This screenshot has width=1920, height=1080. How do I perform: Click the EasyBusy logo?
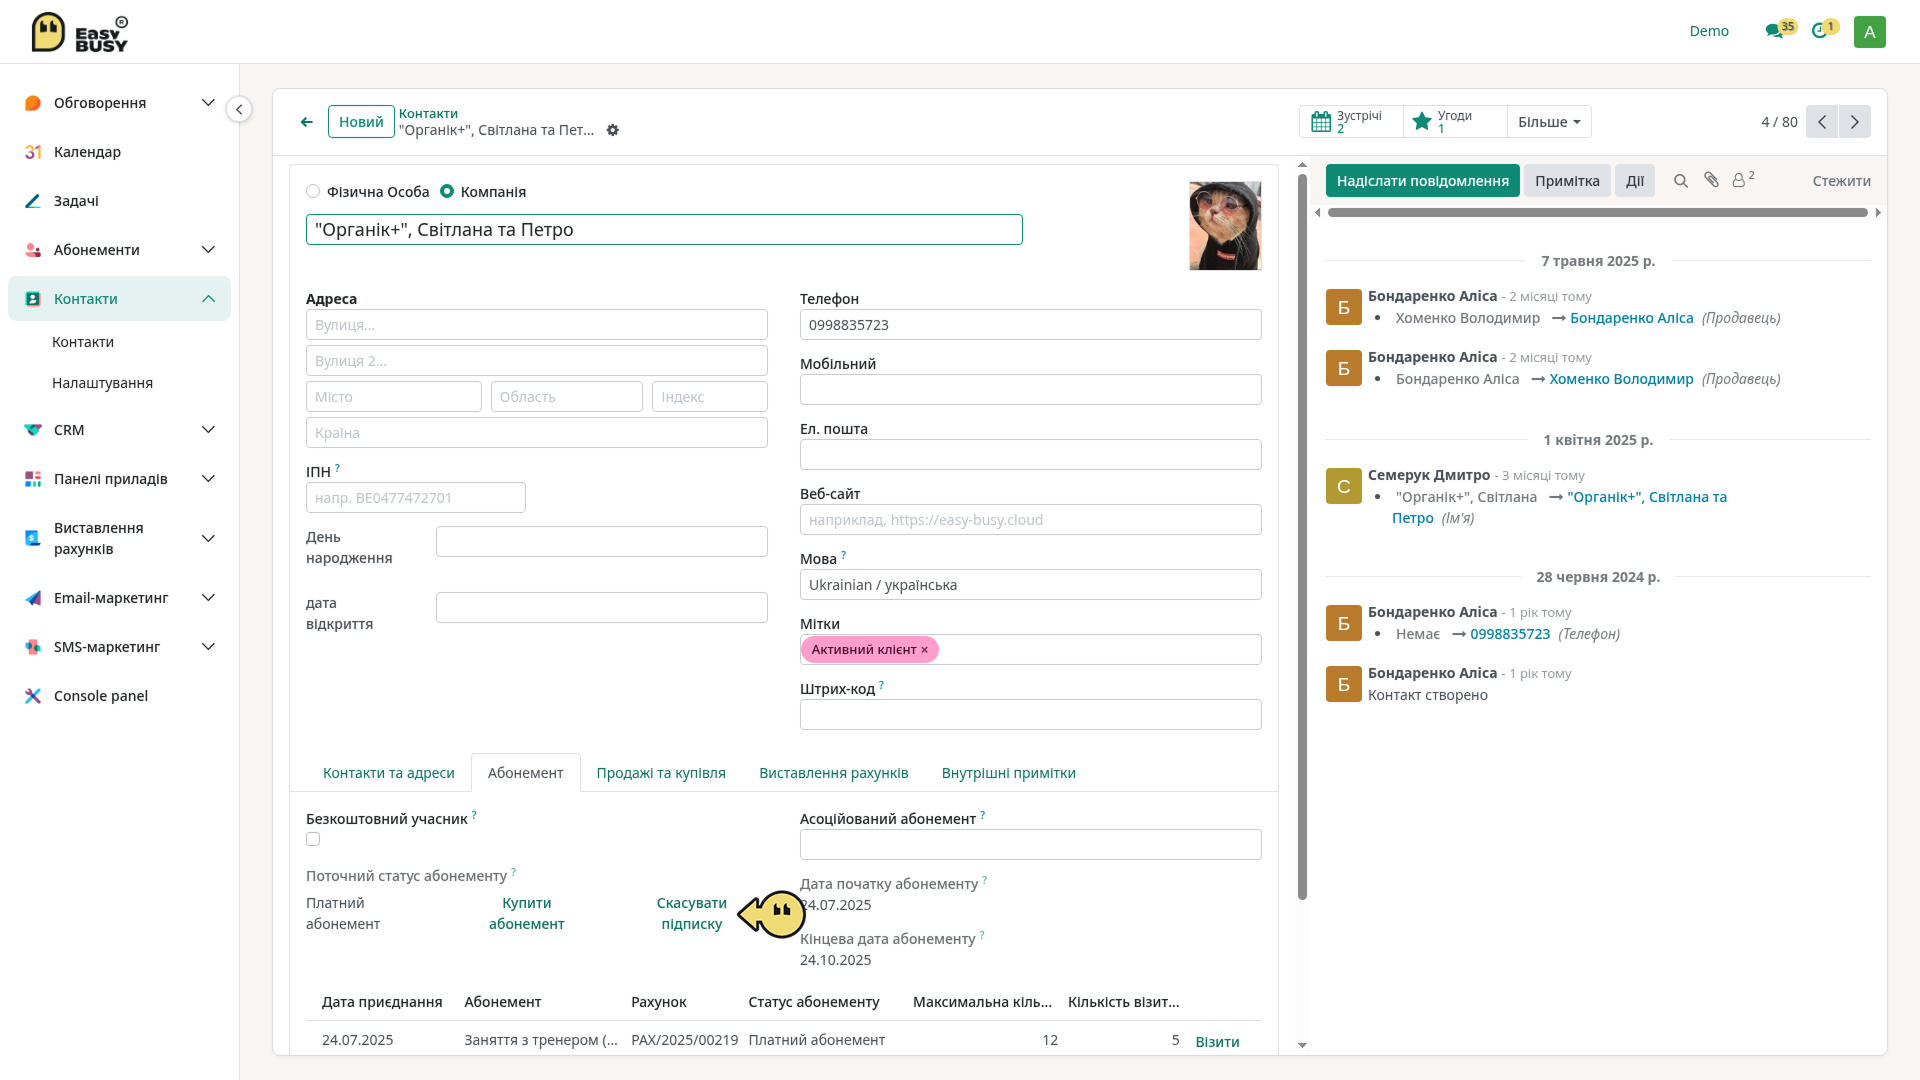pyautogui.click(x=80, y=32)
